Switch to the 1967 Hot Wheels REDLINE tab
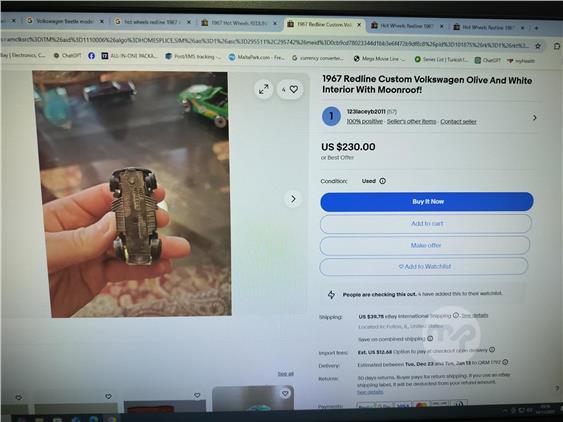 [x=239, y=23]
